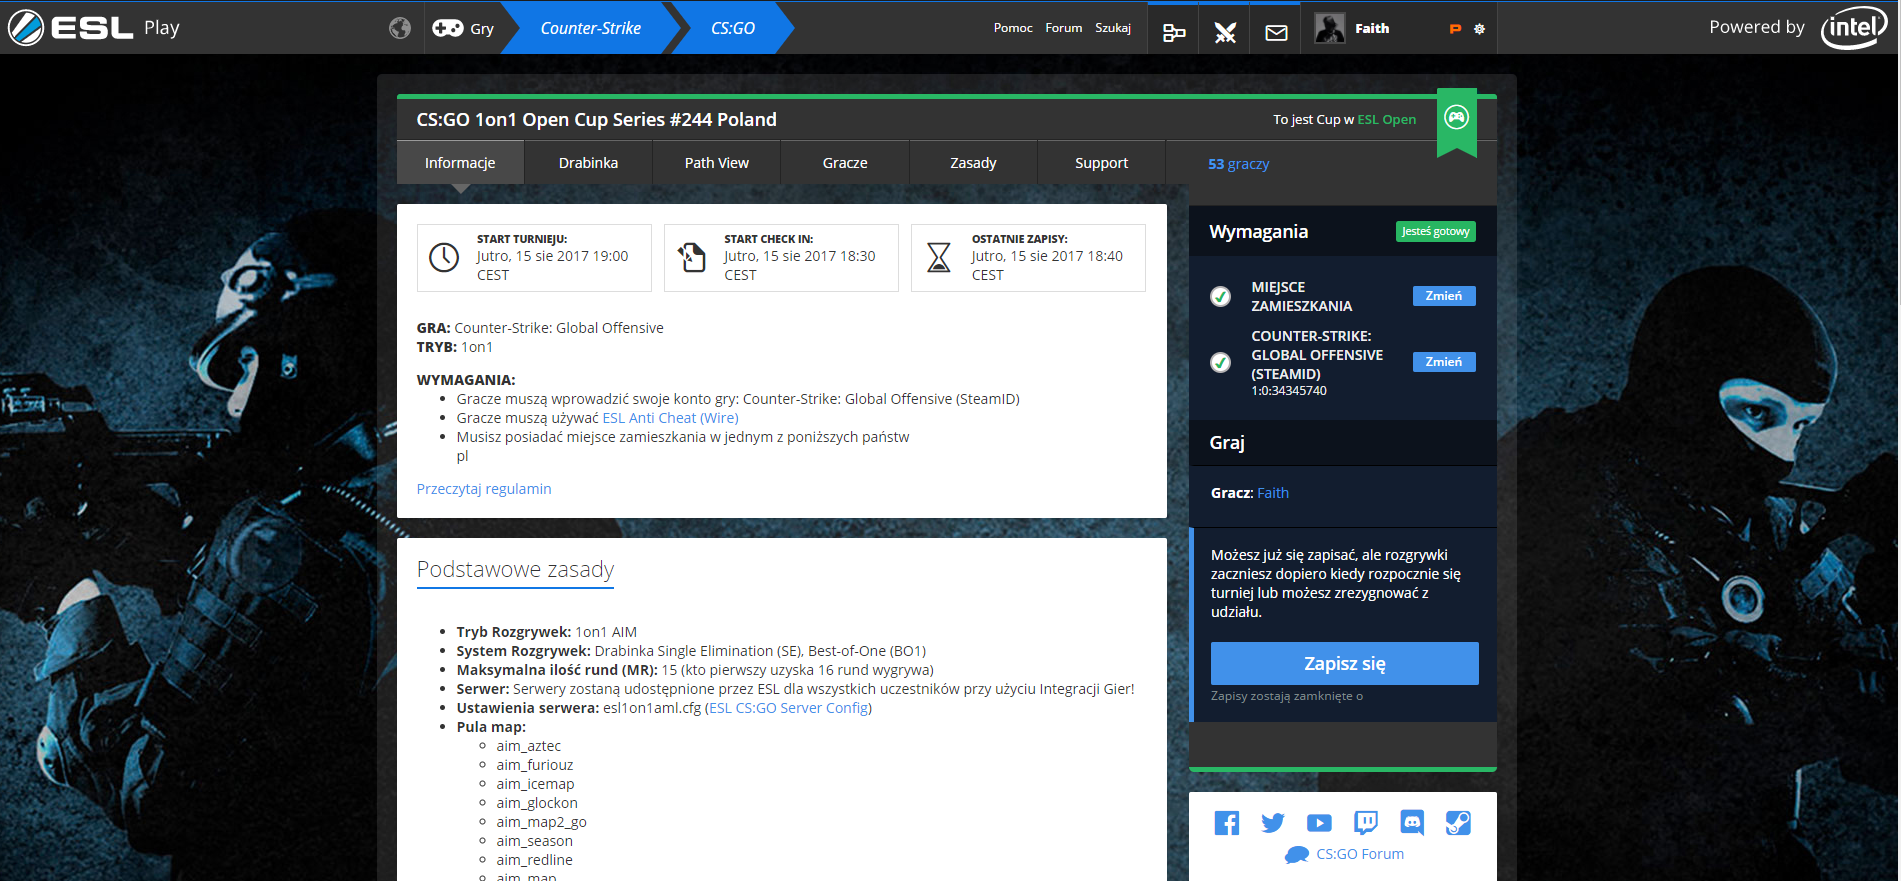Open the Facebook social icon
1901x881 pixels.
pyautogui.click(x=1226, y=823)
